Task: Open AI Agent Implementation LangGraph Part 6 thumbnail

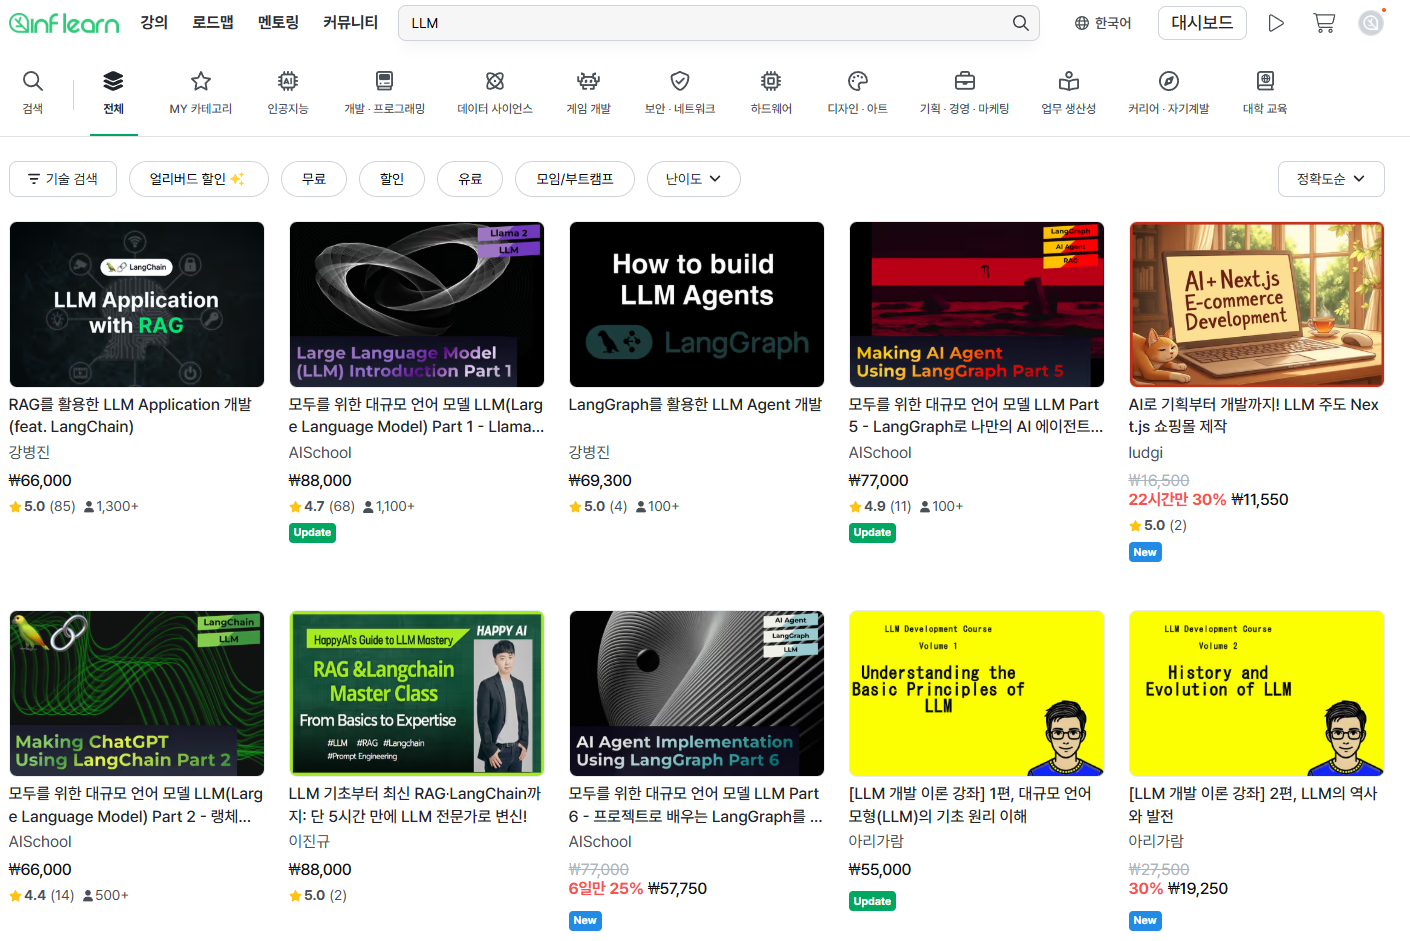Action: click(697, 693)
